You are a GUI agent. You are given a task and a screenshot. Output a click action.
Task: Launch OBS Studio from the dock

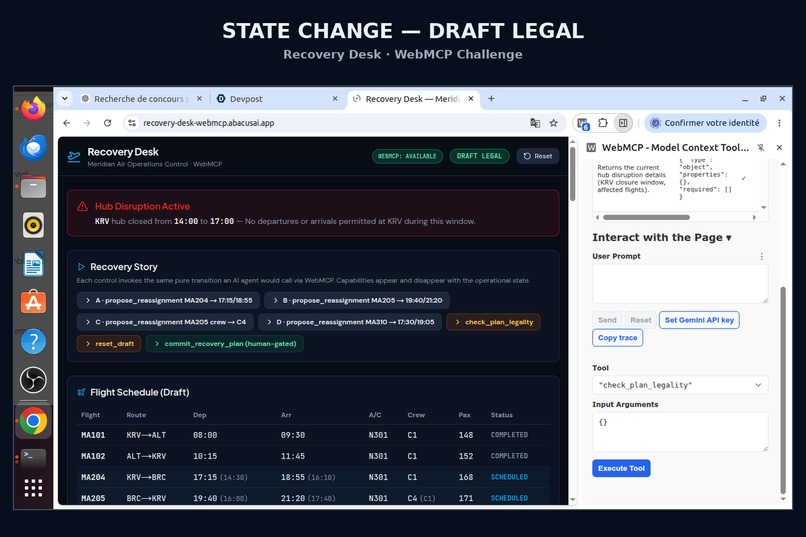[x=33, y=380]
